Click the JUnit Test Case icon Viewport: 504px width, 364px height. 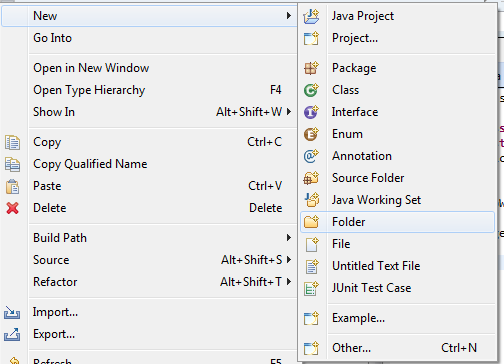tap(311, 288)
